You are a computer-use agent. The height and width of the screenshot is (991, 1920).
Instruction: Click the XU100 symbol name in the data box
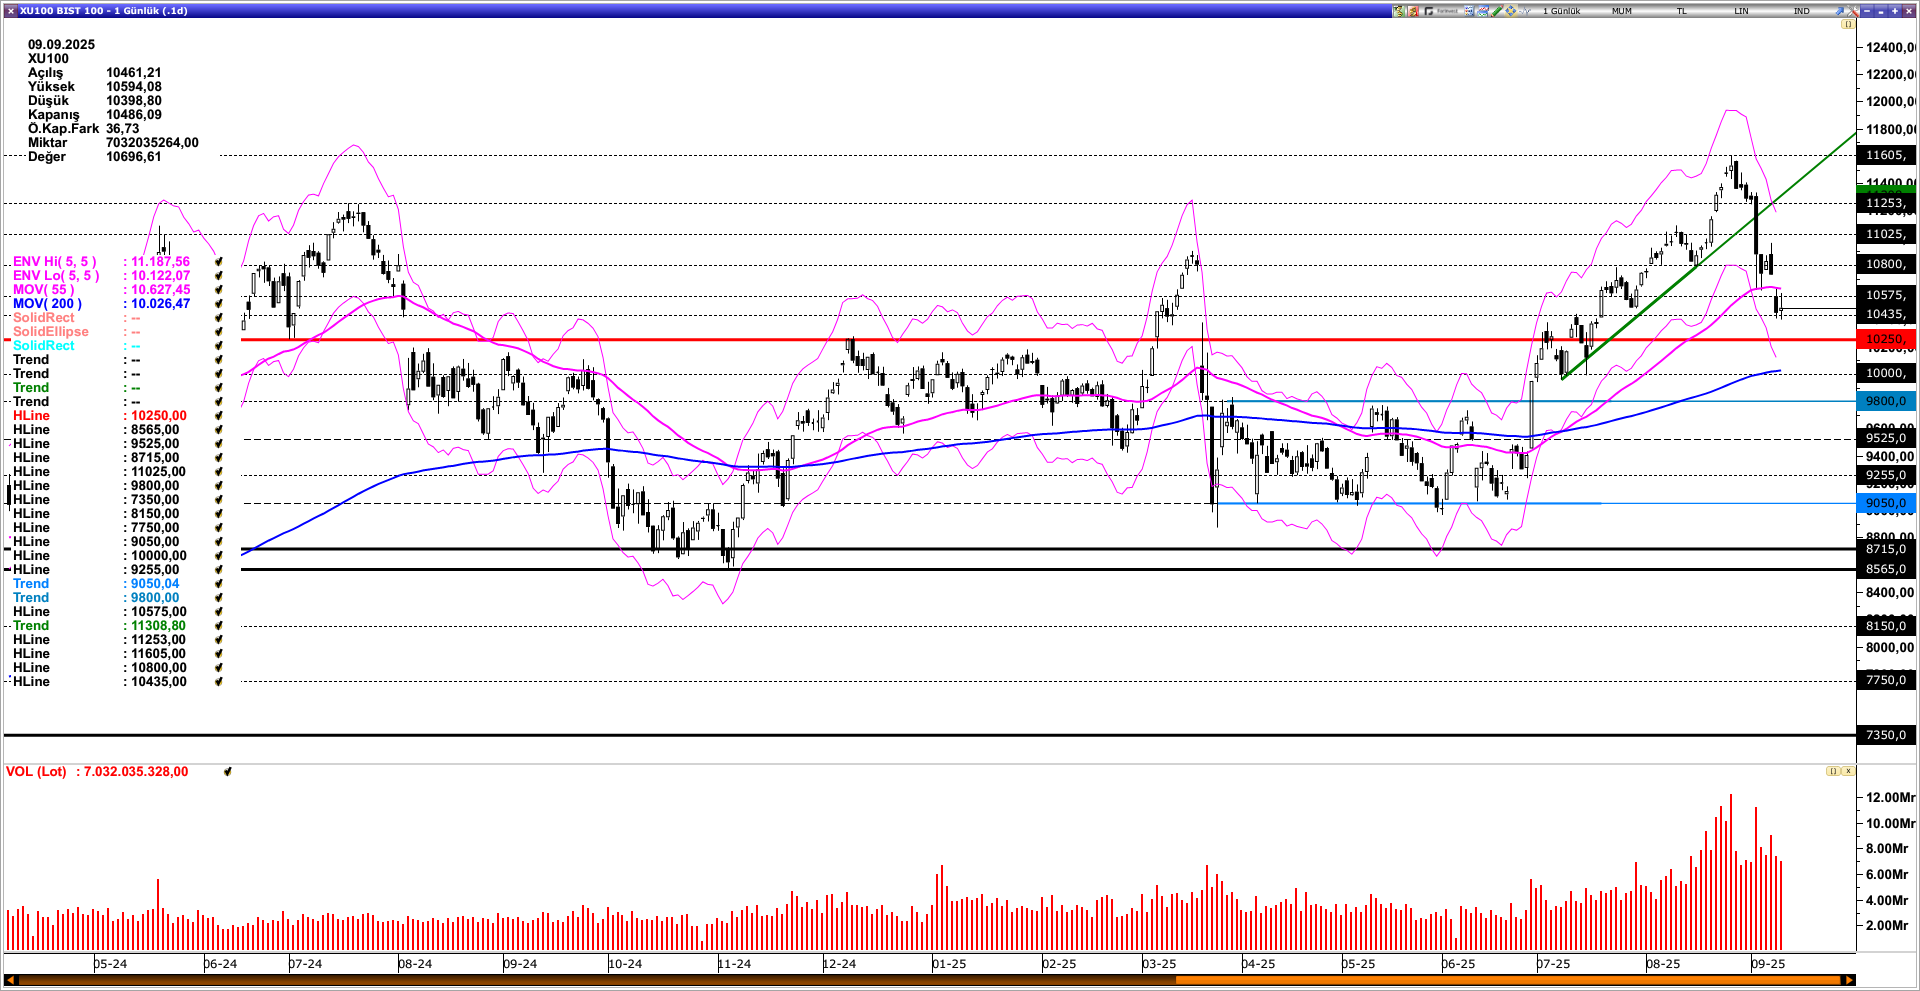pyautogui.click(x=48, y=59)
